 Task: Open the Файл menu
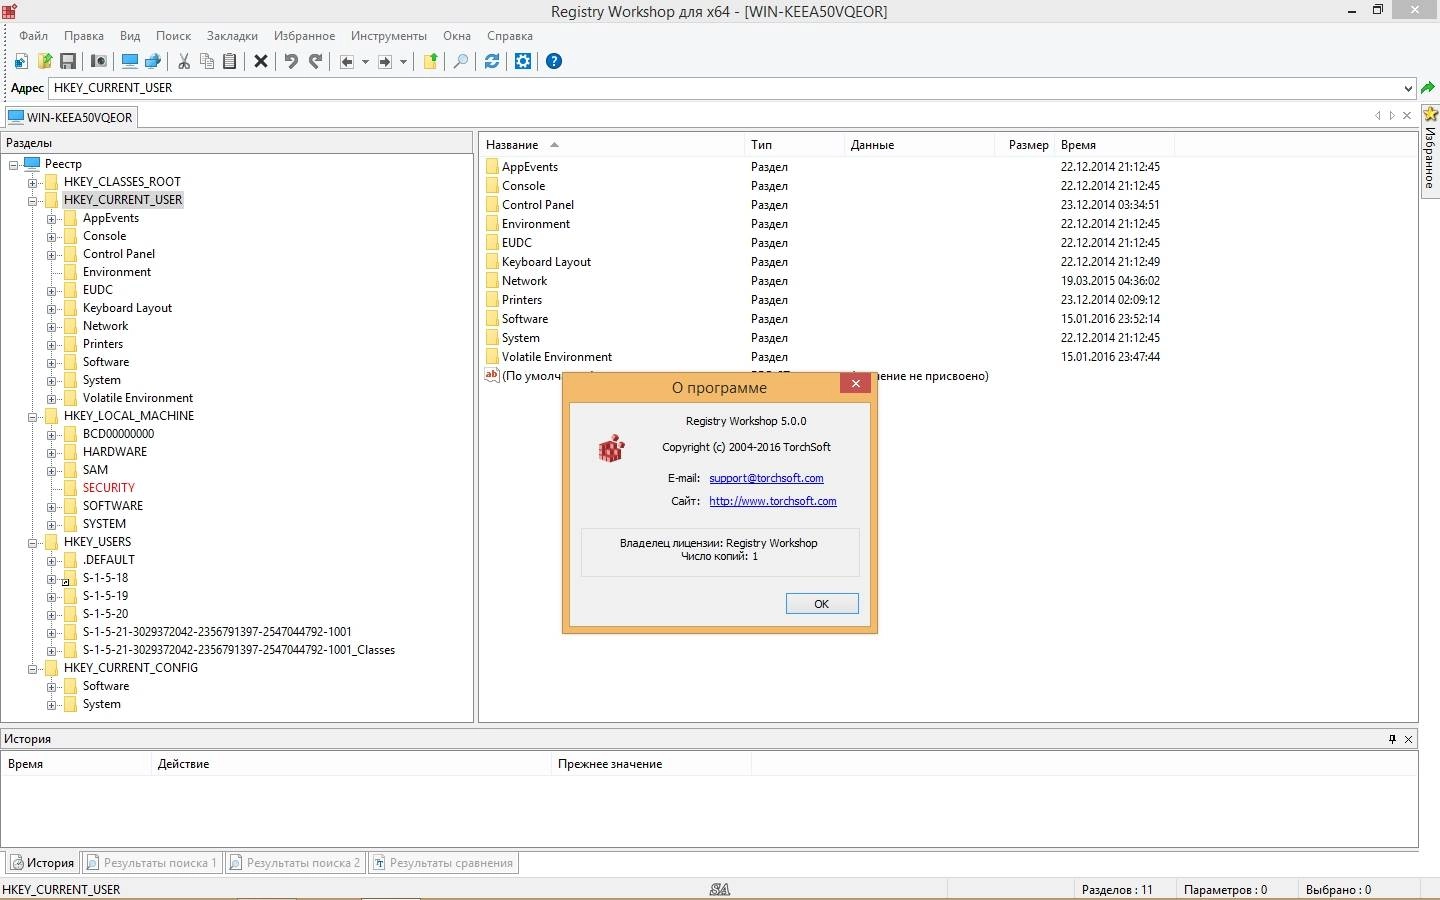point(33,36)
